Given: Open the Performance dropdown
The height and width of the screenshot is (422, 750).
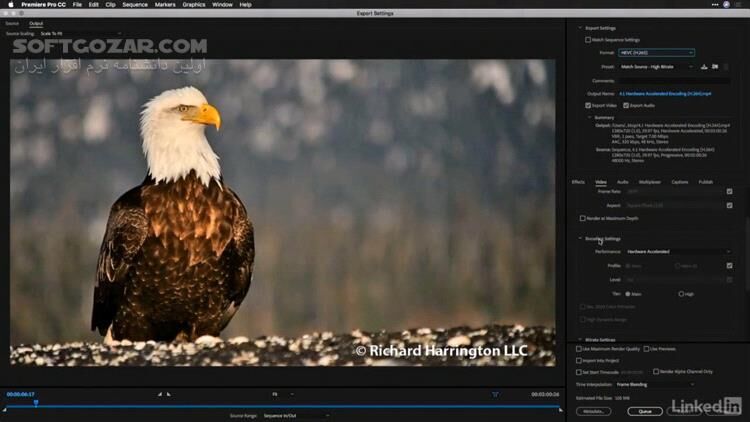Looking at the screenshot, I should (x=678, y=252).
